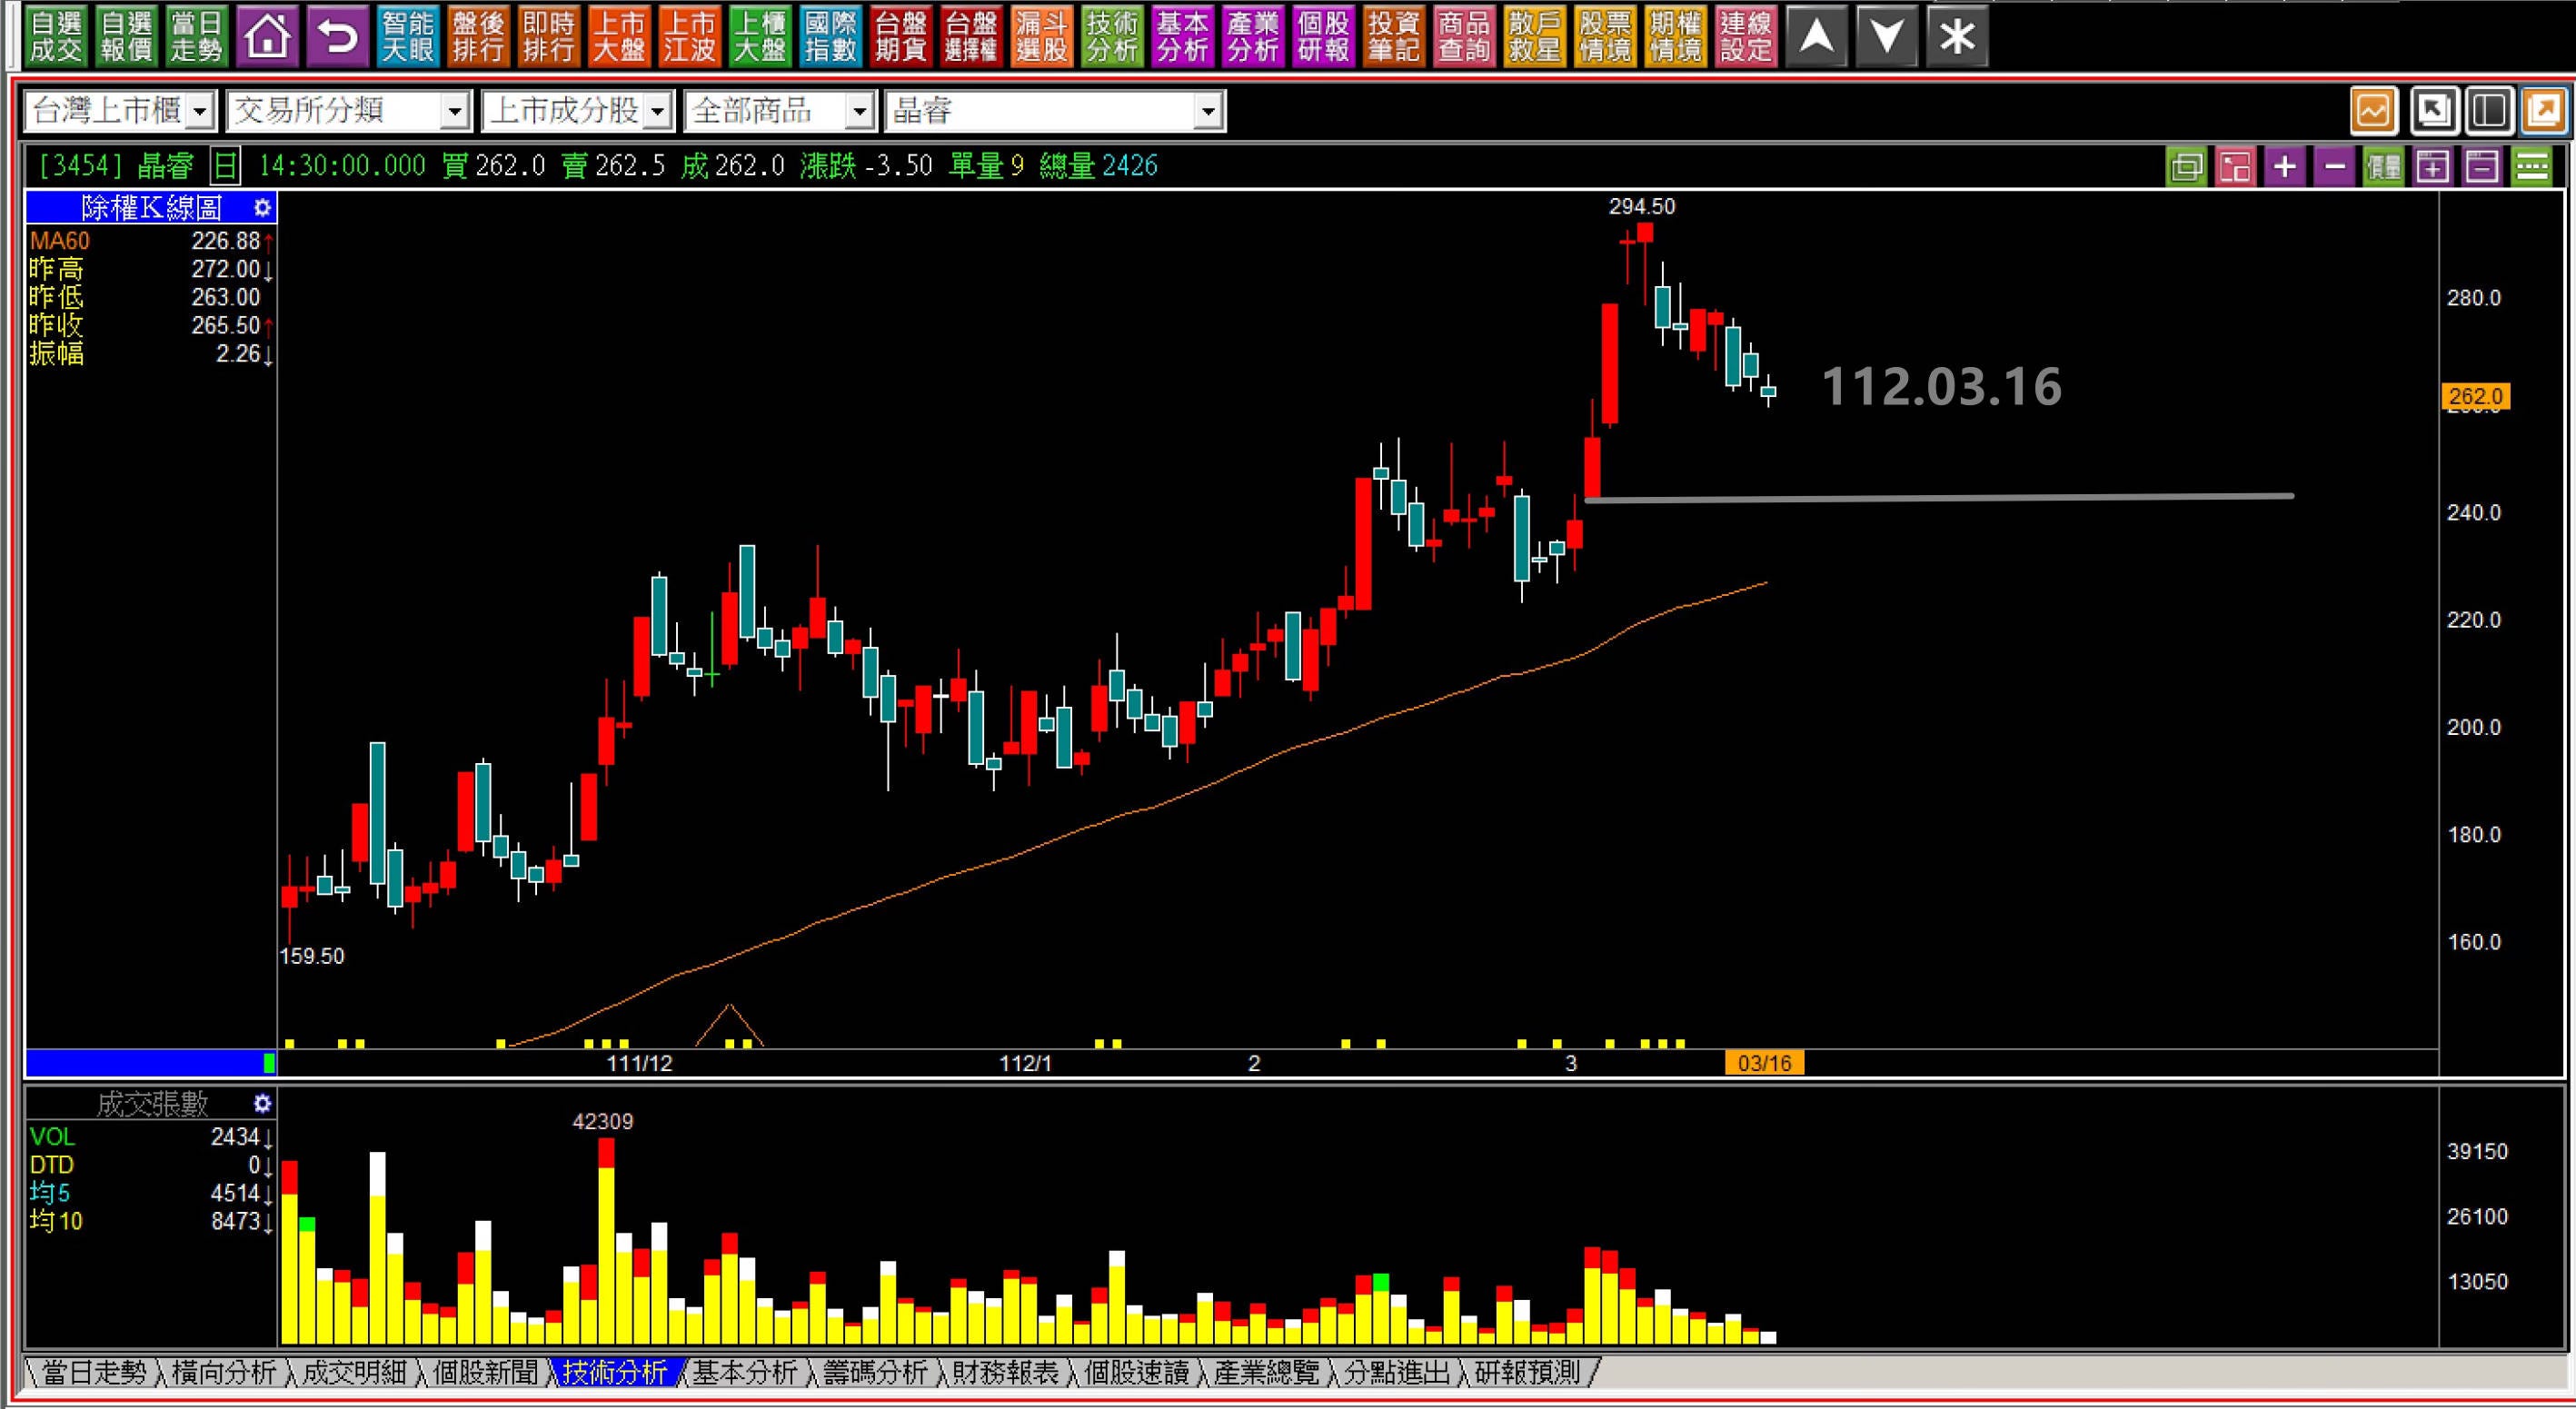Open the 交易所分類 dropdown
2576x1409 pixels.
tap(455, 111)
